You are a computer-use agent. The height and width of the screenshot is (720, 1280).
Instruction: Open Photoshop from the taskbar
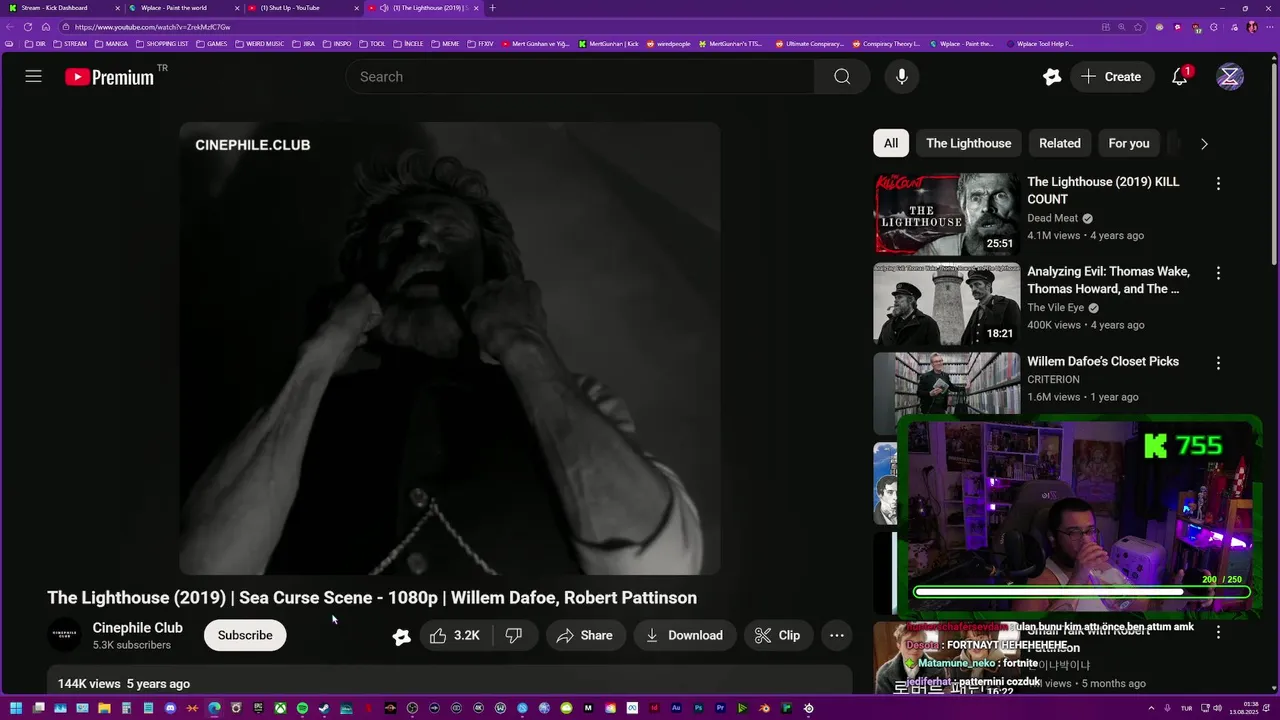point(699,708)
